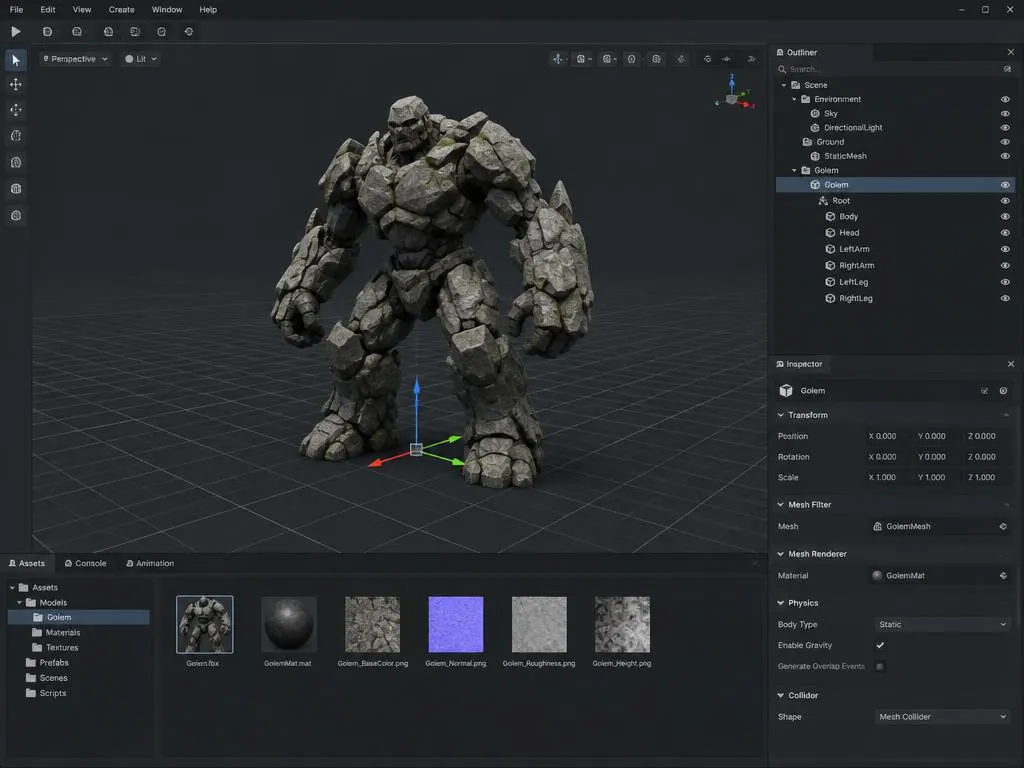Click the filter icon in the Outliner search bar

(1007, 69)
